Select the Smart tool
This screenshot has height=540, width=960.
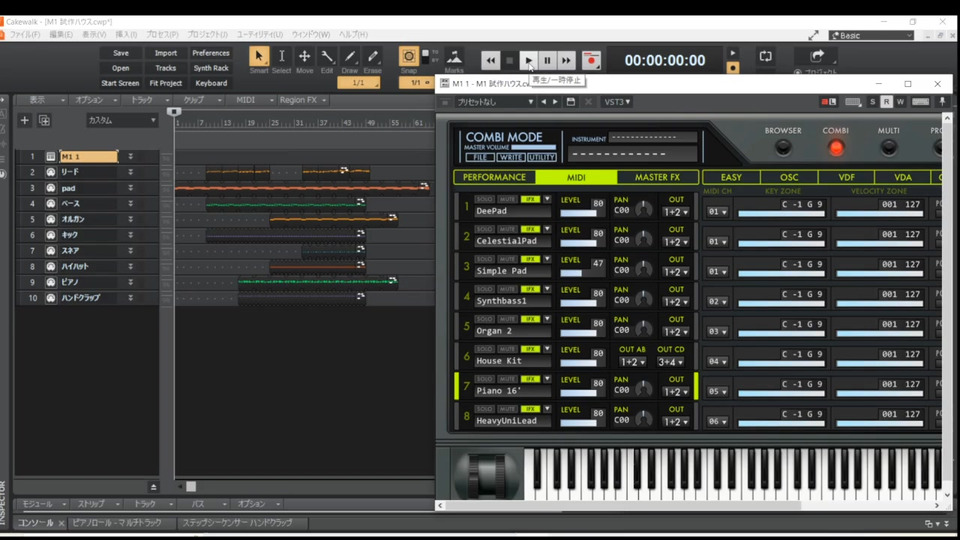click(258, 57)
